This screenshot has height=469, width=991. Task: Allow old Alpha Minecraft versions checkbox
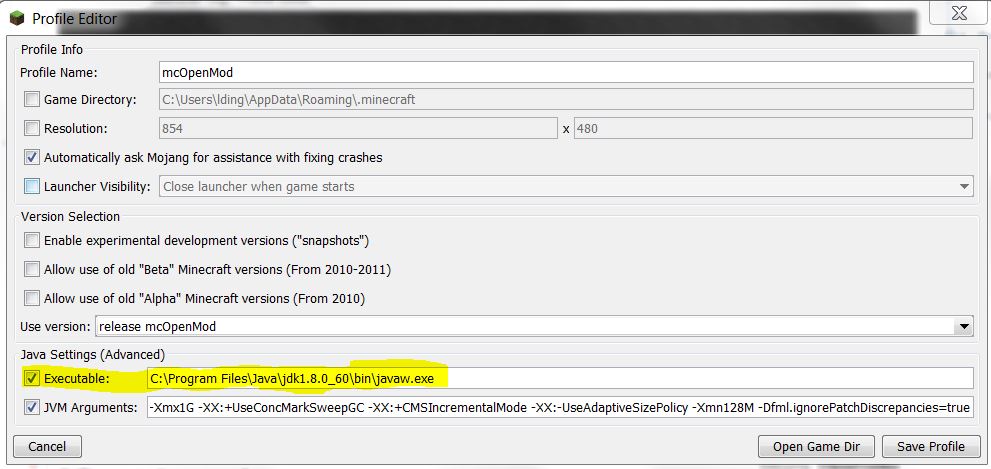32,298
